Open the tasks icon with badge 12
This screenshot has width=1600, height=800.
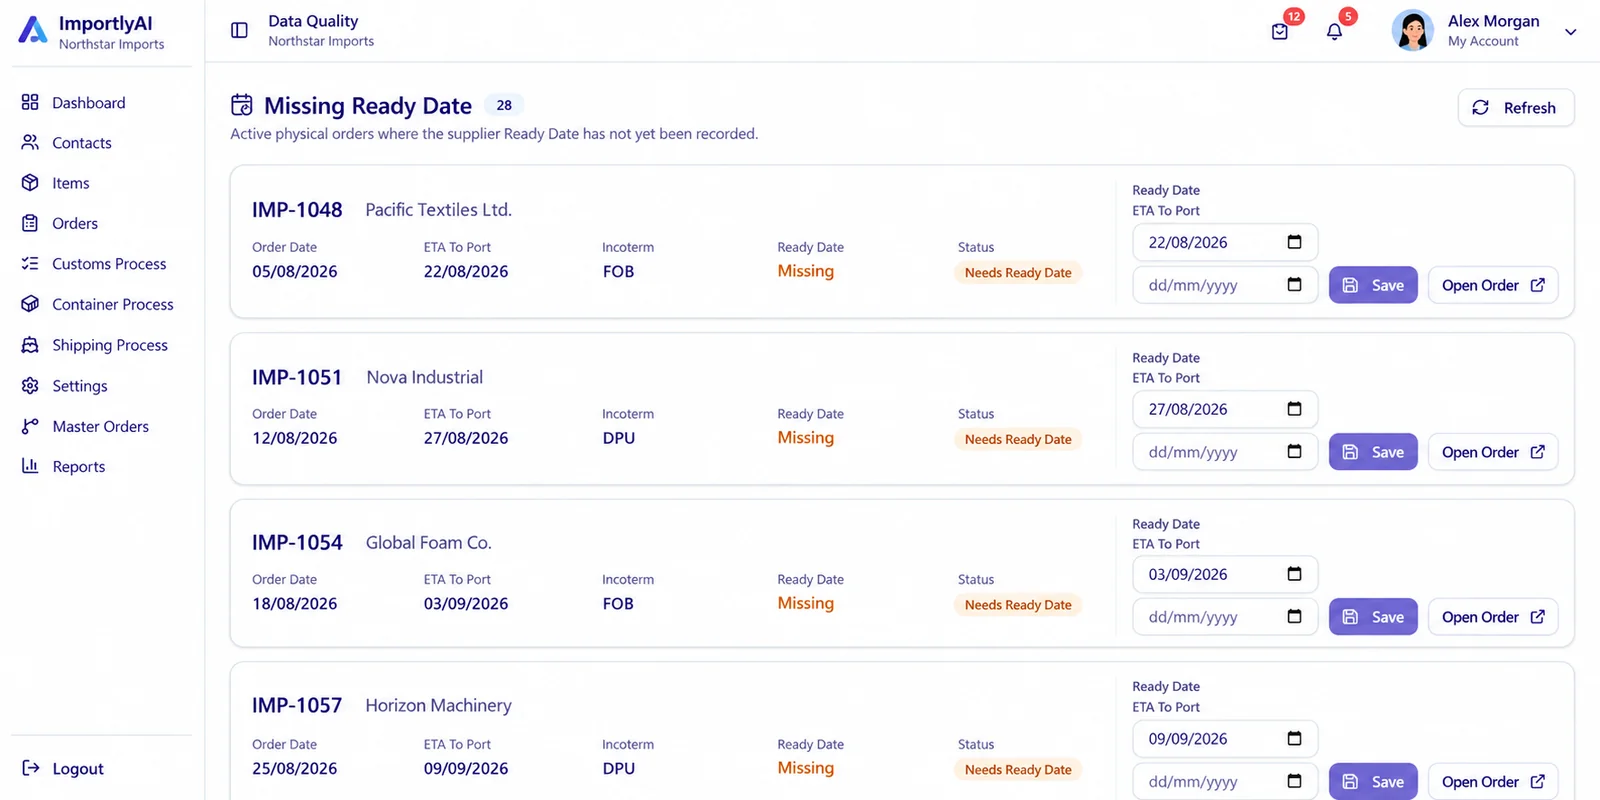[x=1280, y=31]
